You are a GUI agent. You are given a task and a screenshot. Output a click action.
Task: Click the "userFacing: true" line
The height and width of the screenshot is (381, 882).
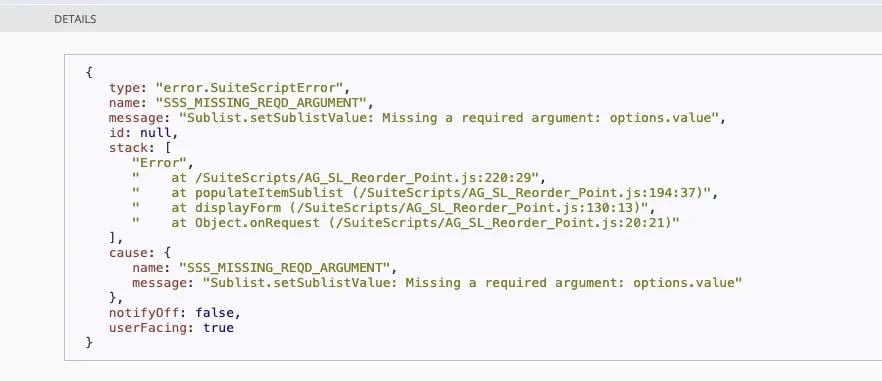pos(171,327)
